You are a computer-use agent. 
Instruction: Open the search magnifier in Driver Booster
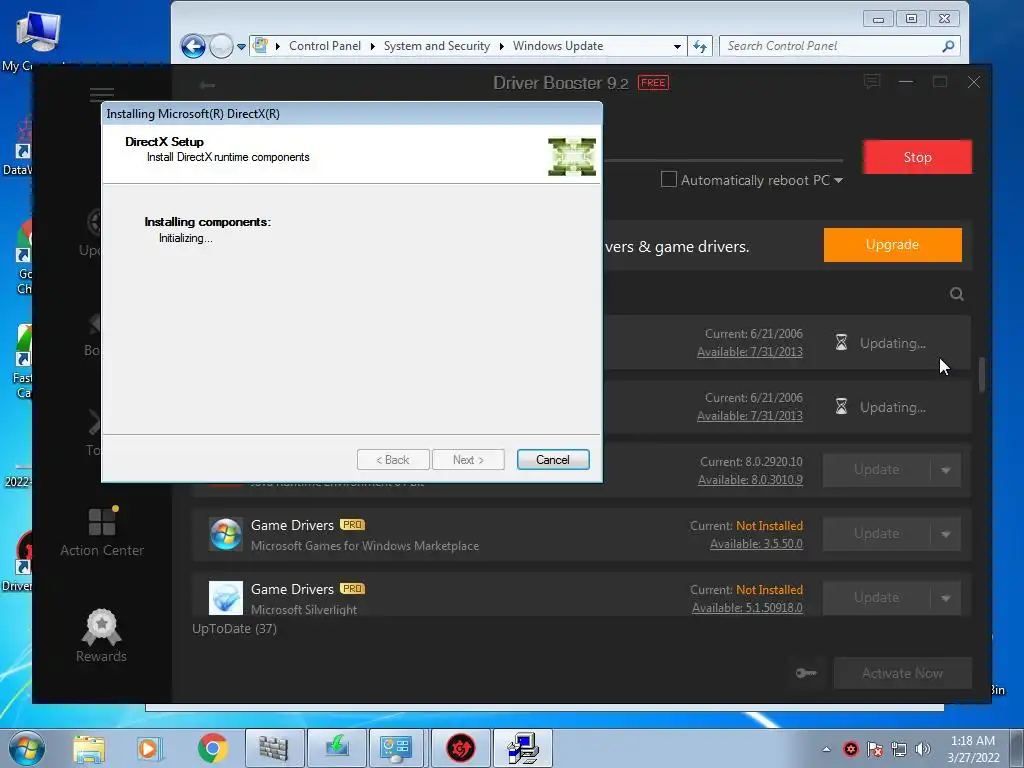pos(957,294)
